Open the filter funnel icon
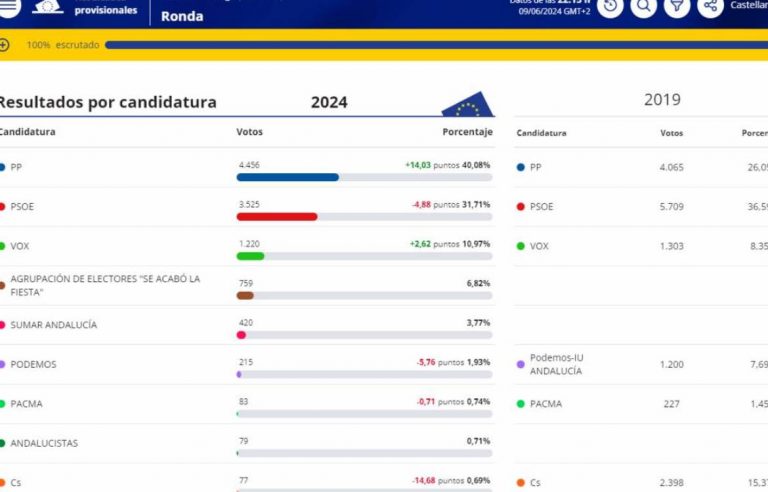This screenshot has height=492, width=768. point(677,6)
